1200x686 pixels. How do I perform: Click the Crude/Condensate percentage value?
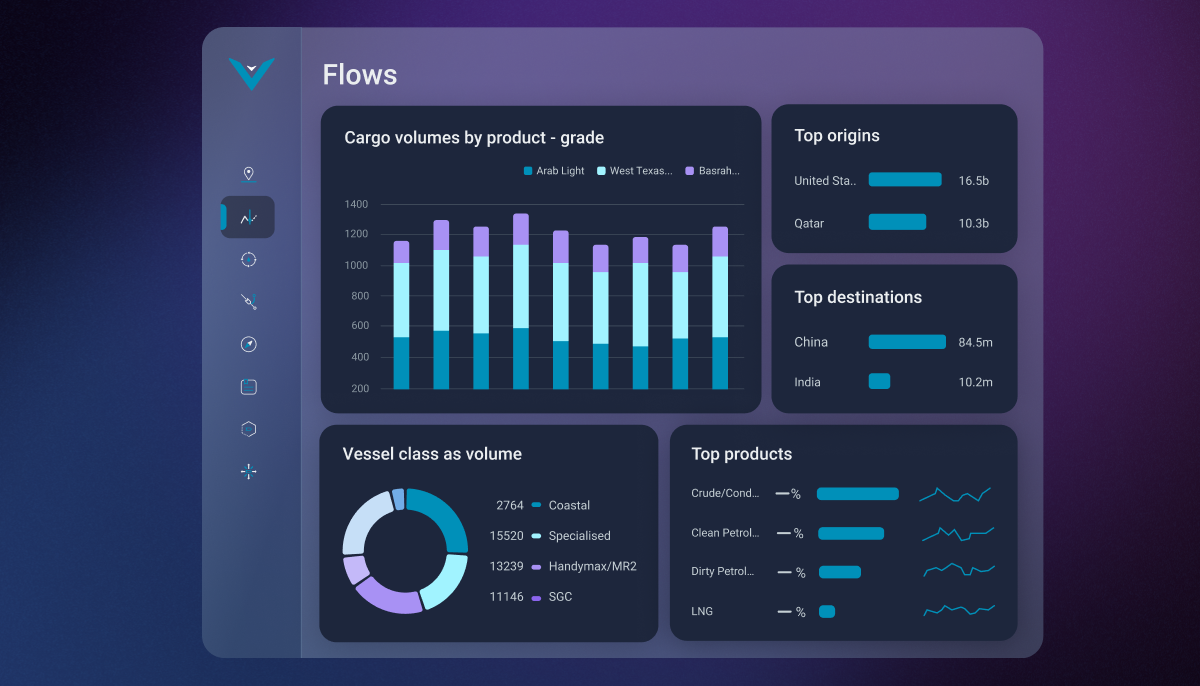(x=789, y=493)
